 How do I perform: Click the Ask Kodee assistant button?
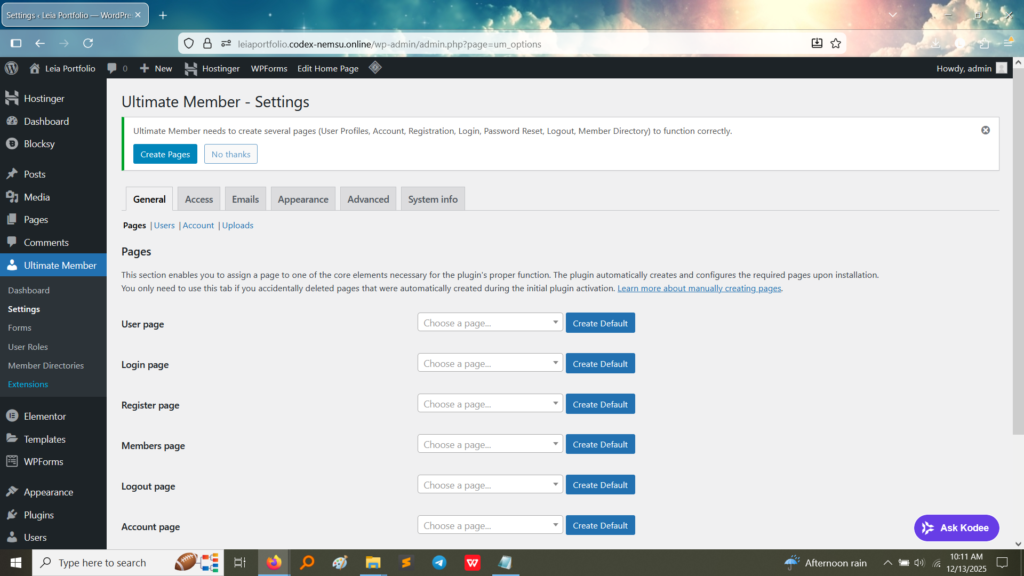pyautogui.click(x=956, y=528)
